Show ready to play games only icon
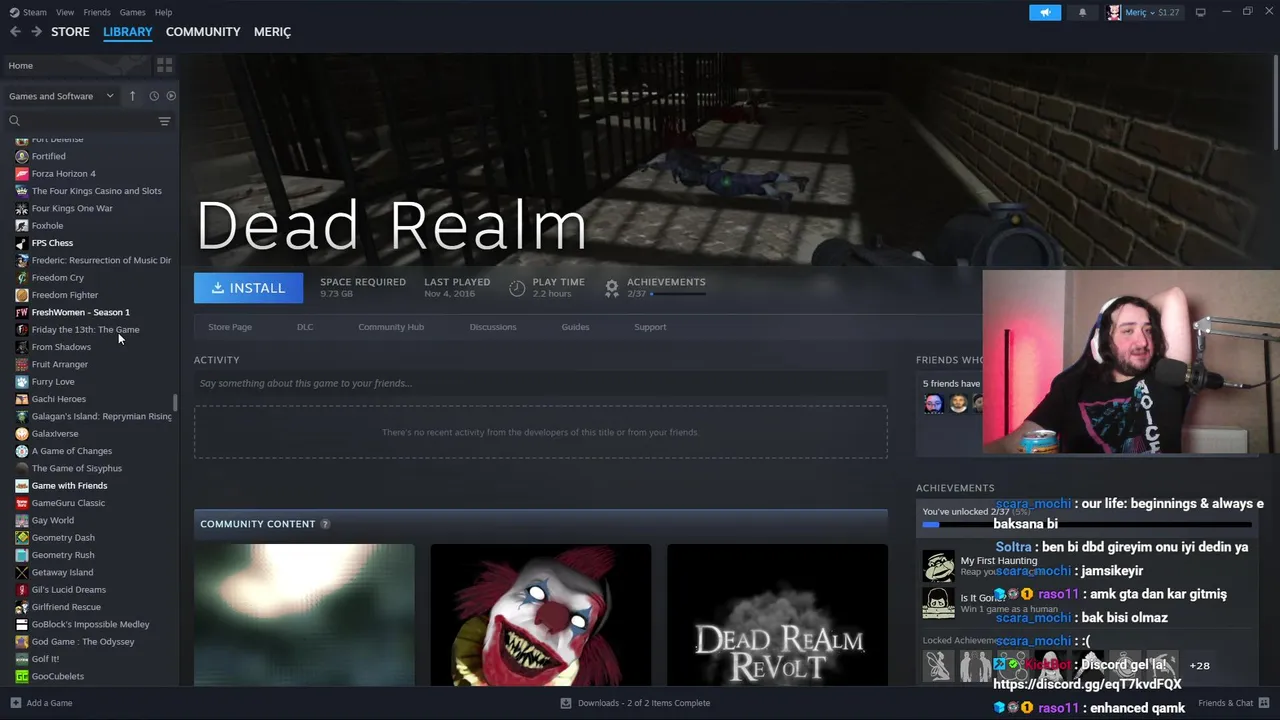 point(171,96)
